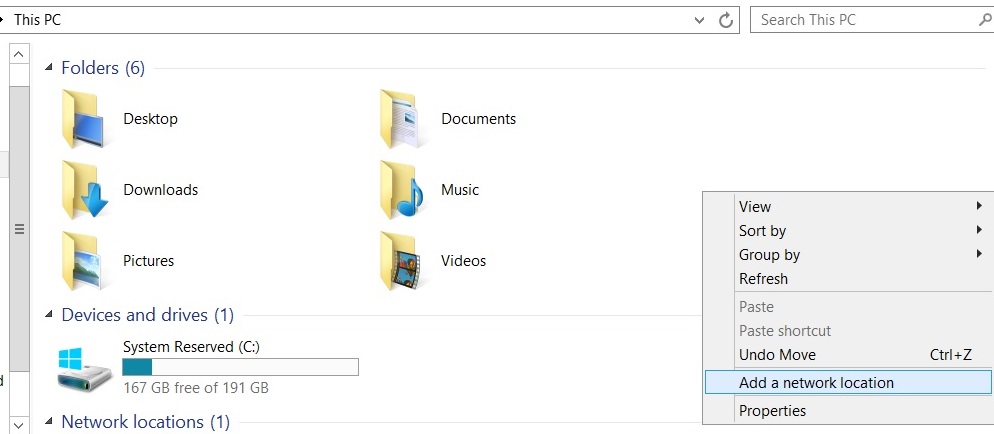Open the View submenu
Screen dimensions: 994x434
(848, 207)
